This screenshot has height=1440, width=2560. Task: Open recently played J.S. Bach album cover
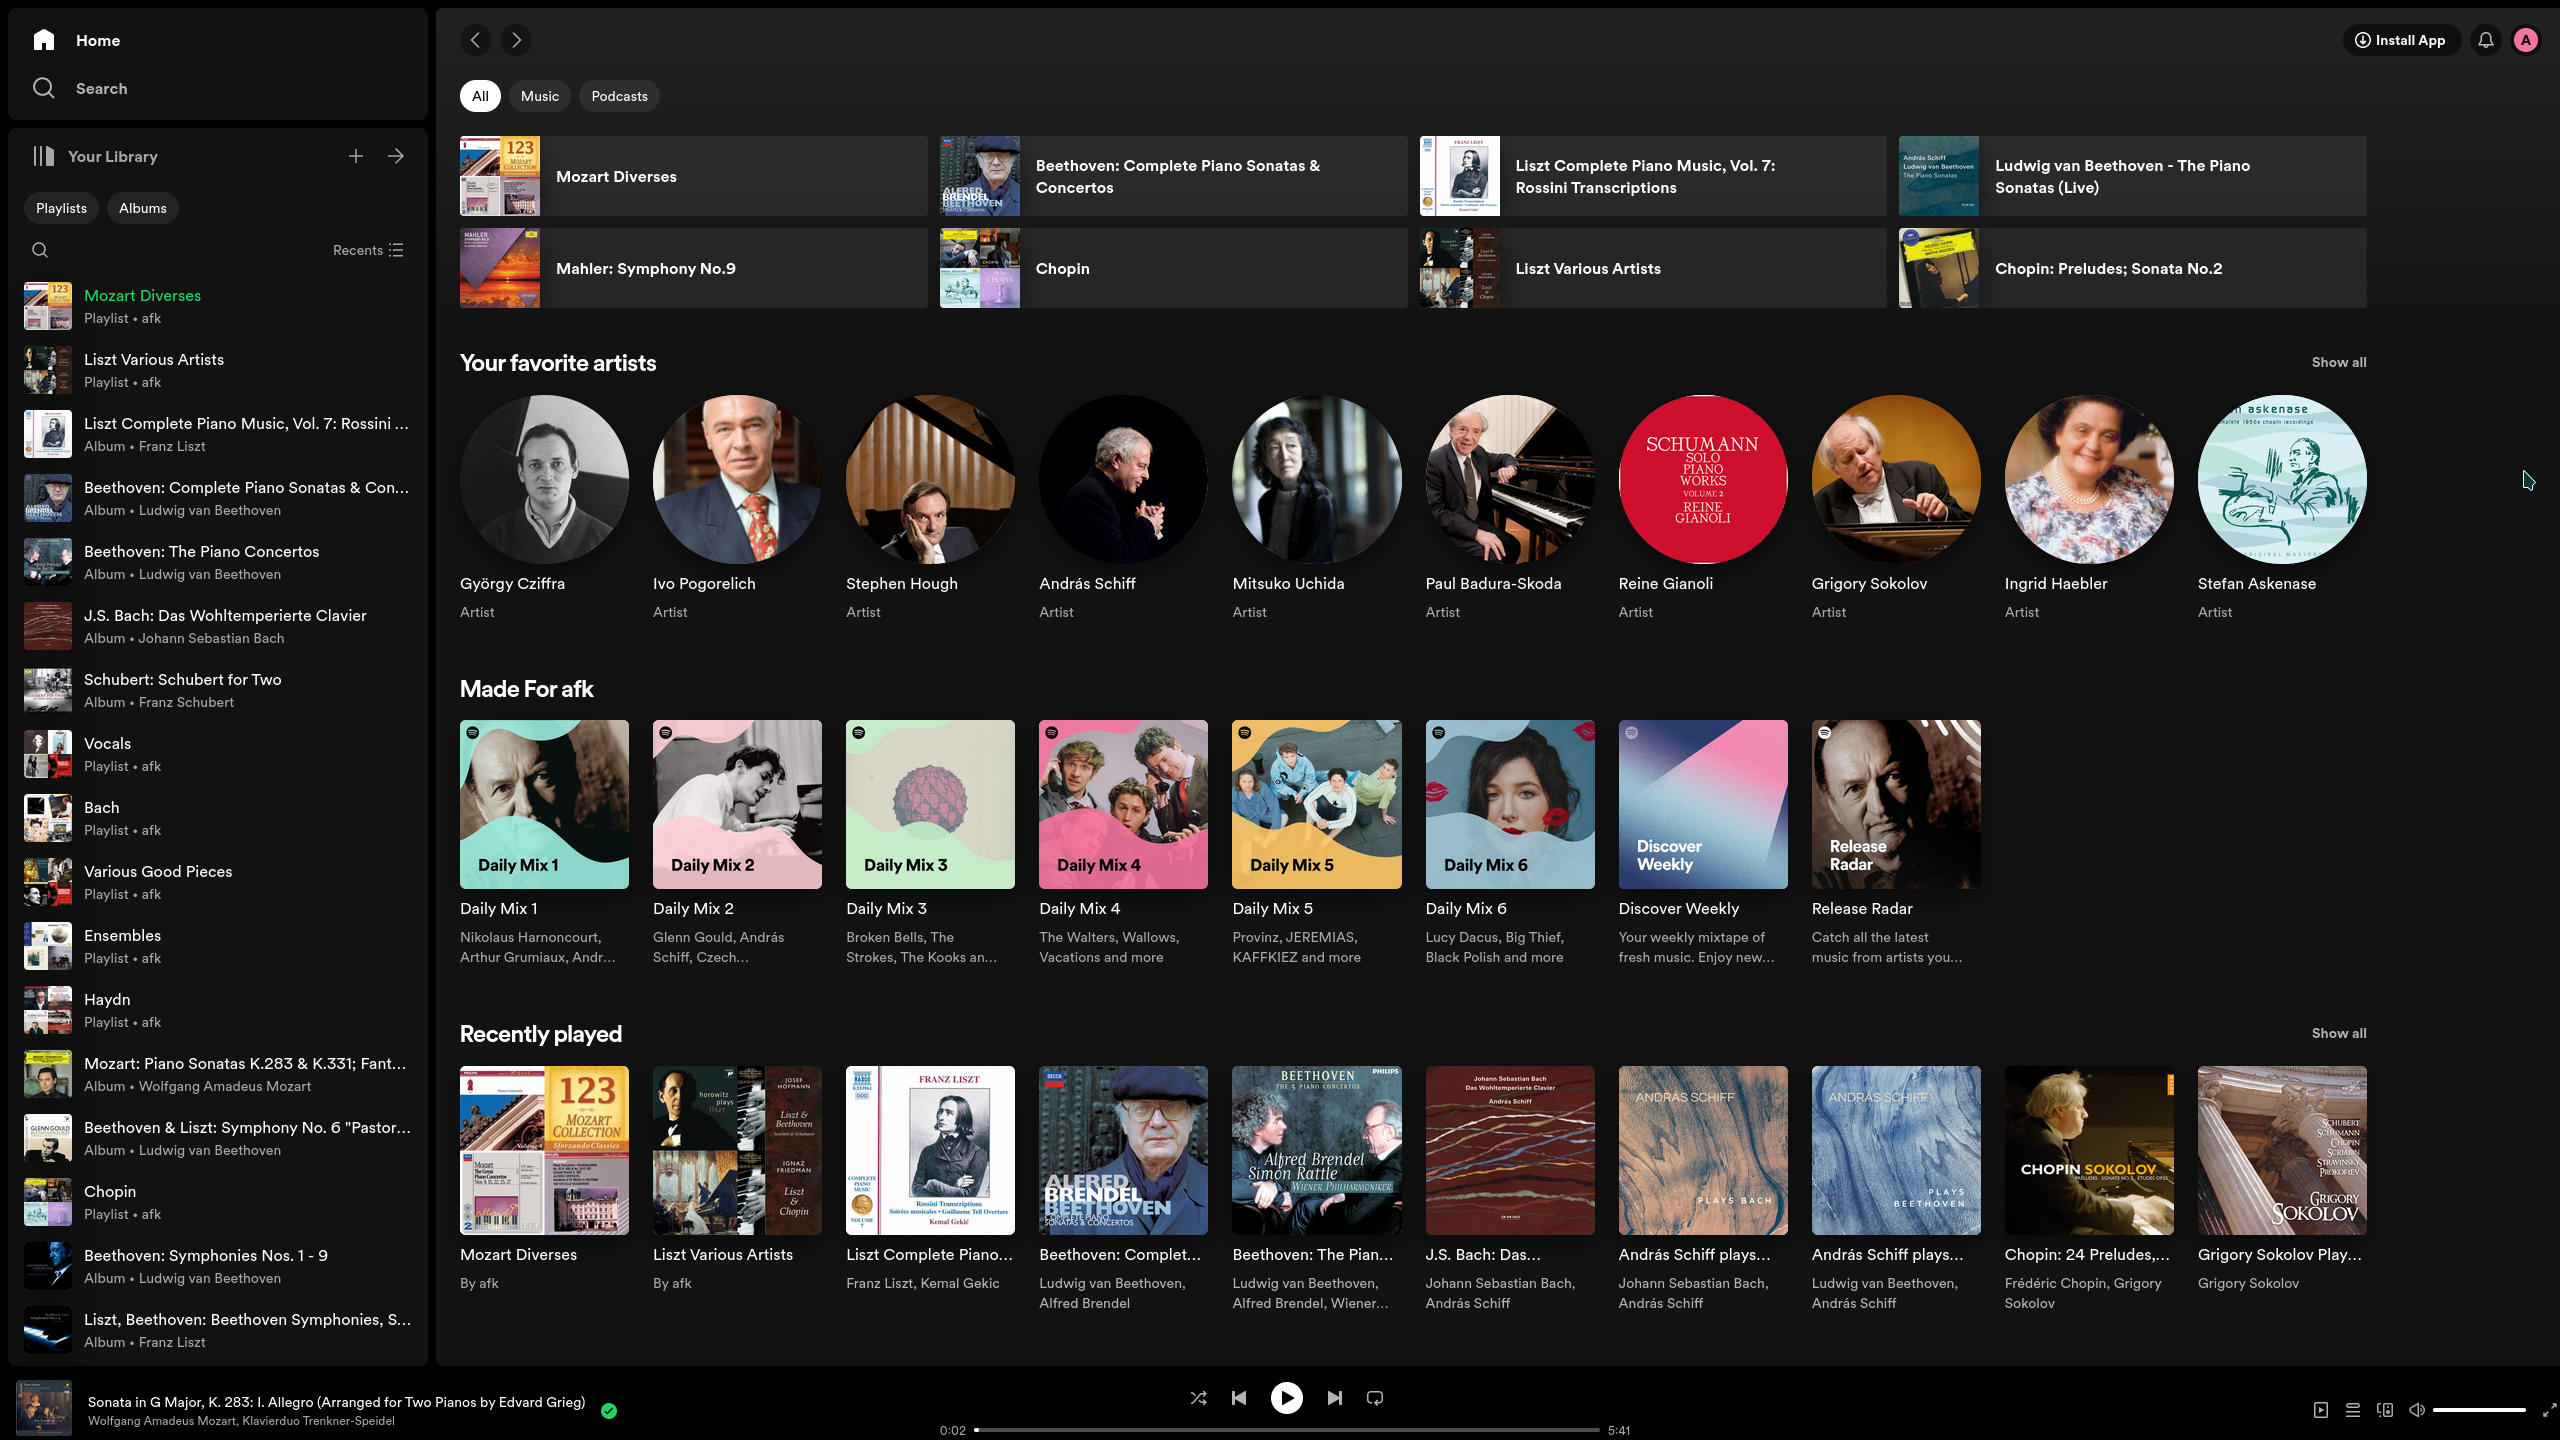coord(1510,1150)
